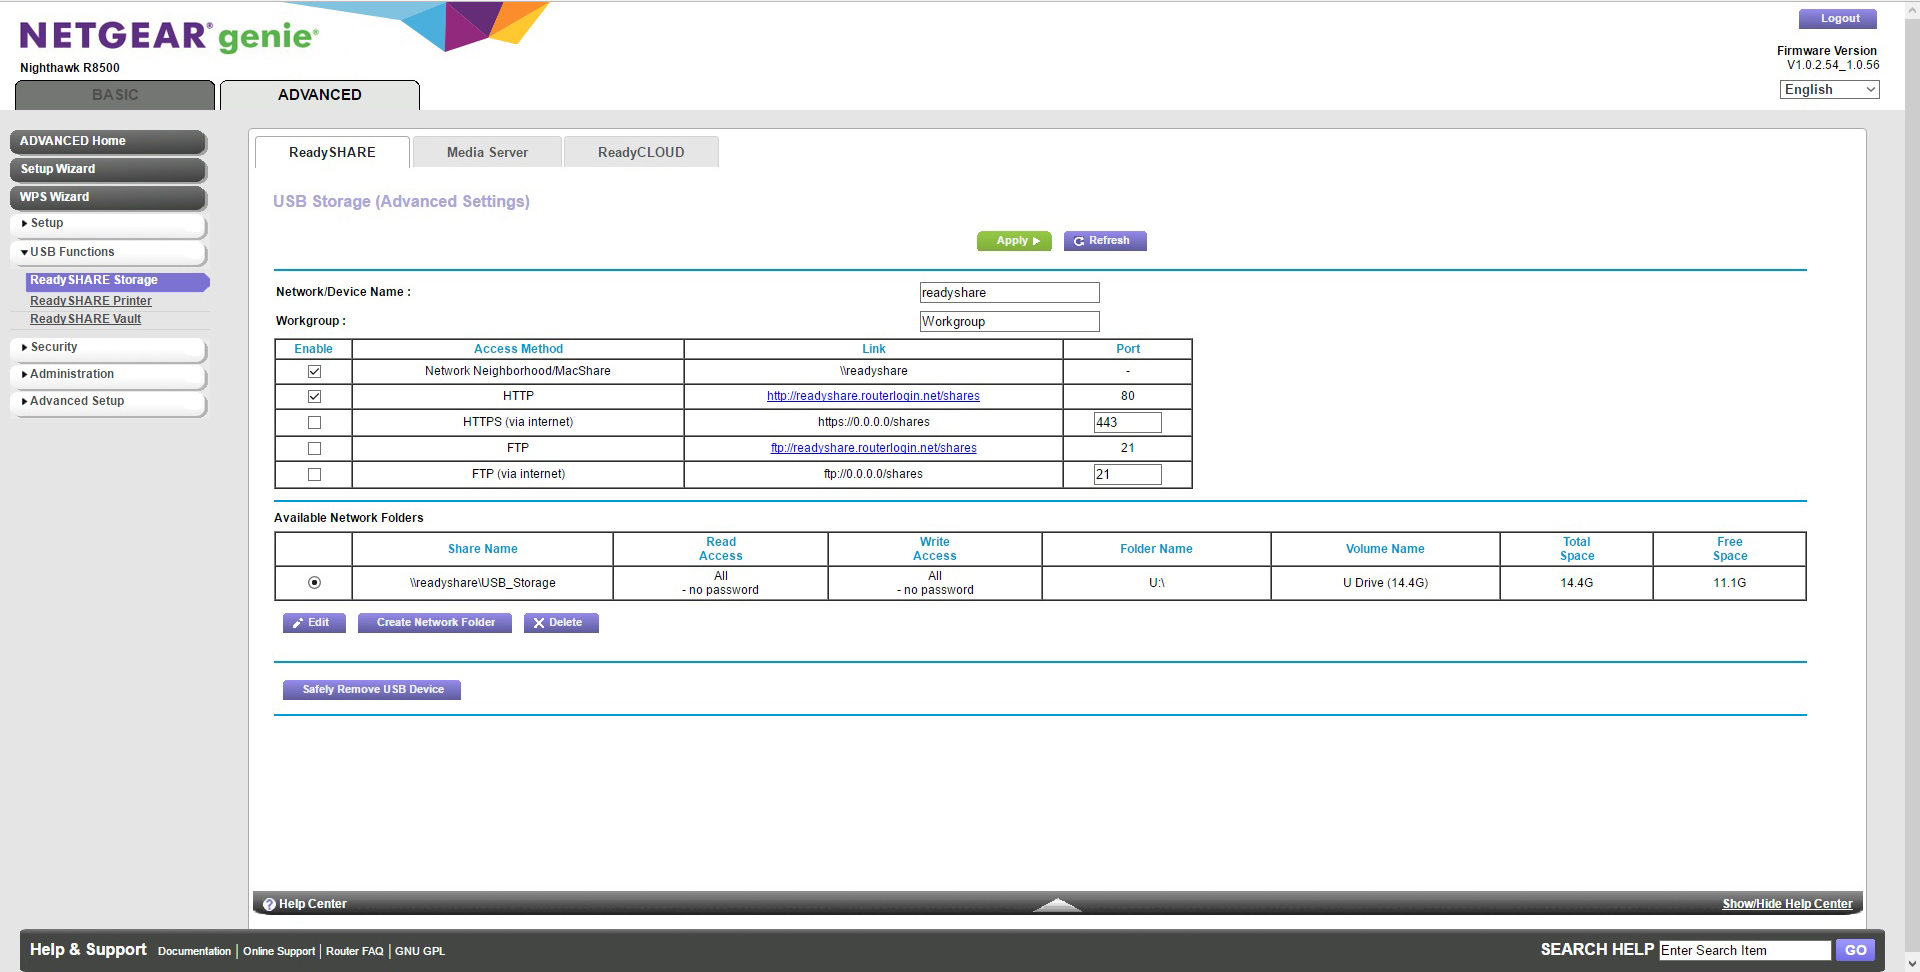This screenshot has height=972, width=1920.
Task: Click Show/Hide Help Center link
Action: pos(1787,904)
